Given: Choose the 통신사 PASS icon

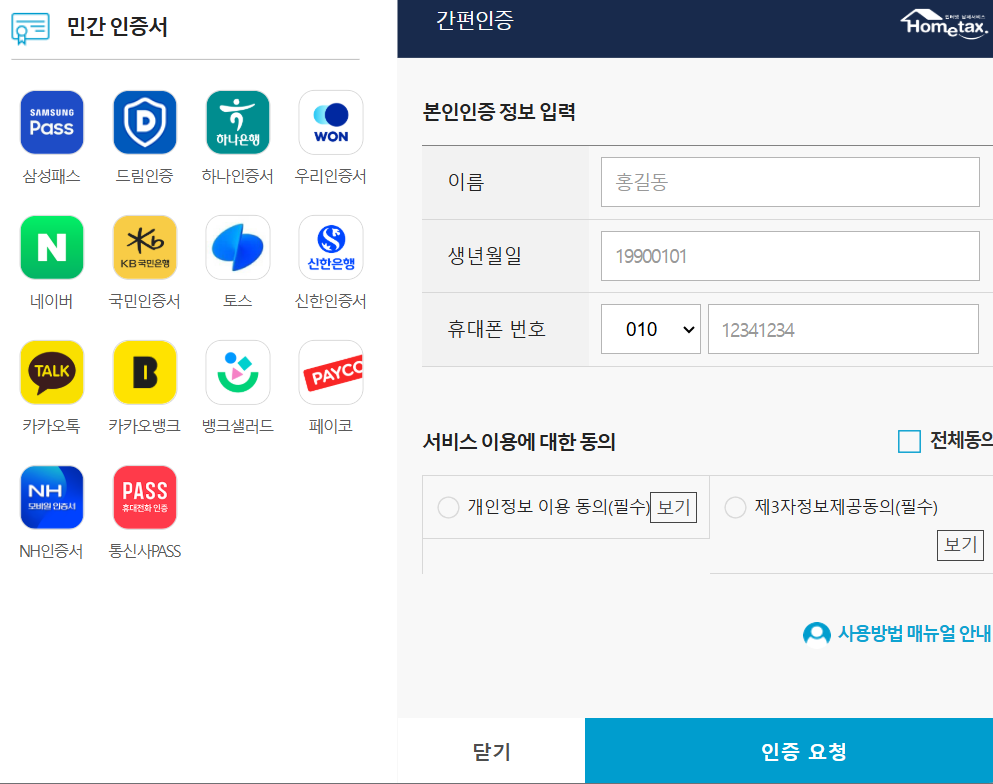Looking at the screenshot, I should coord(145,497).
